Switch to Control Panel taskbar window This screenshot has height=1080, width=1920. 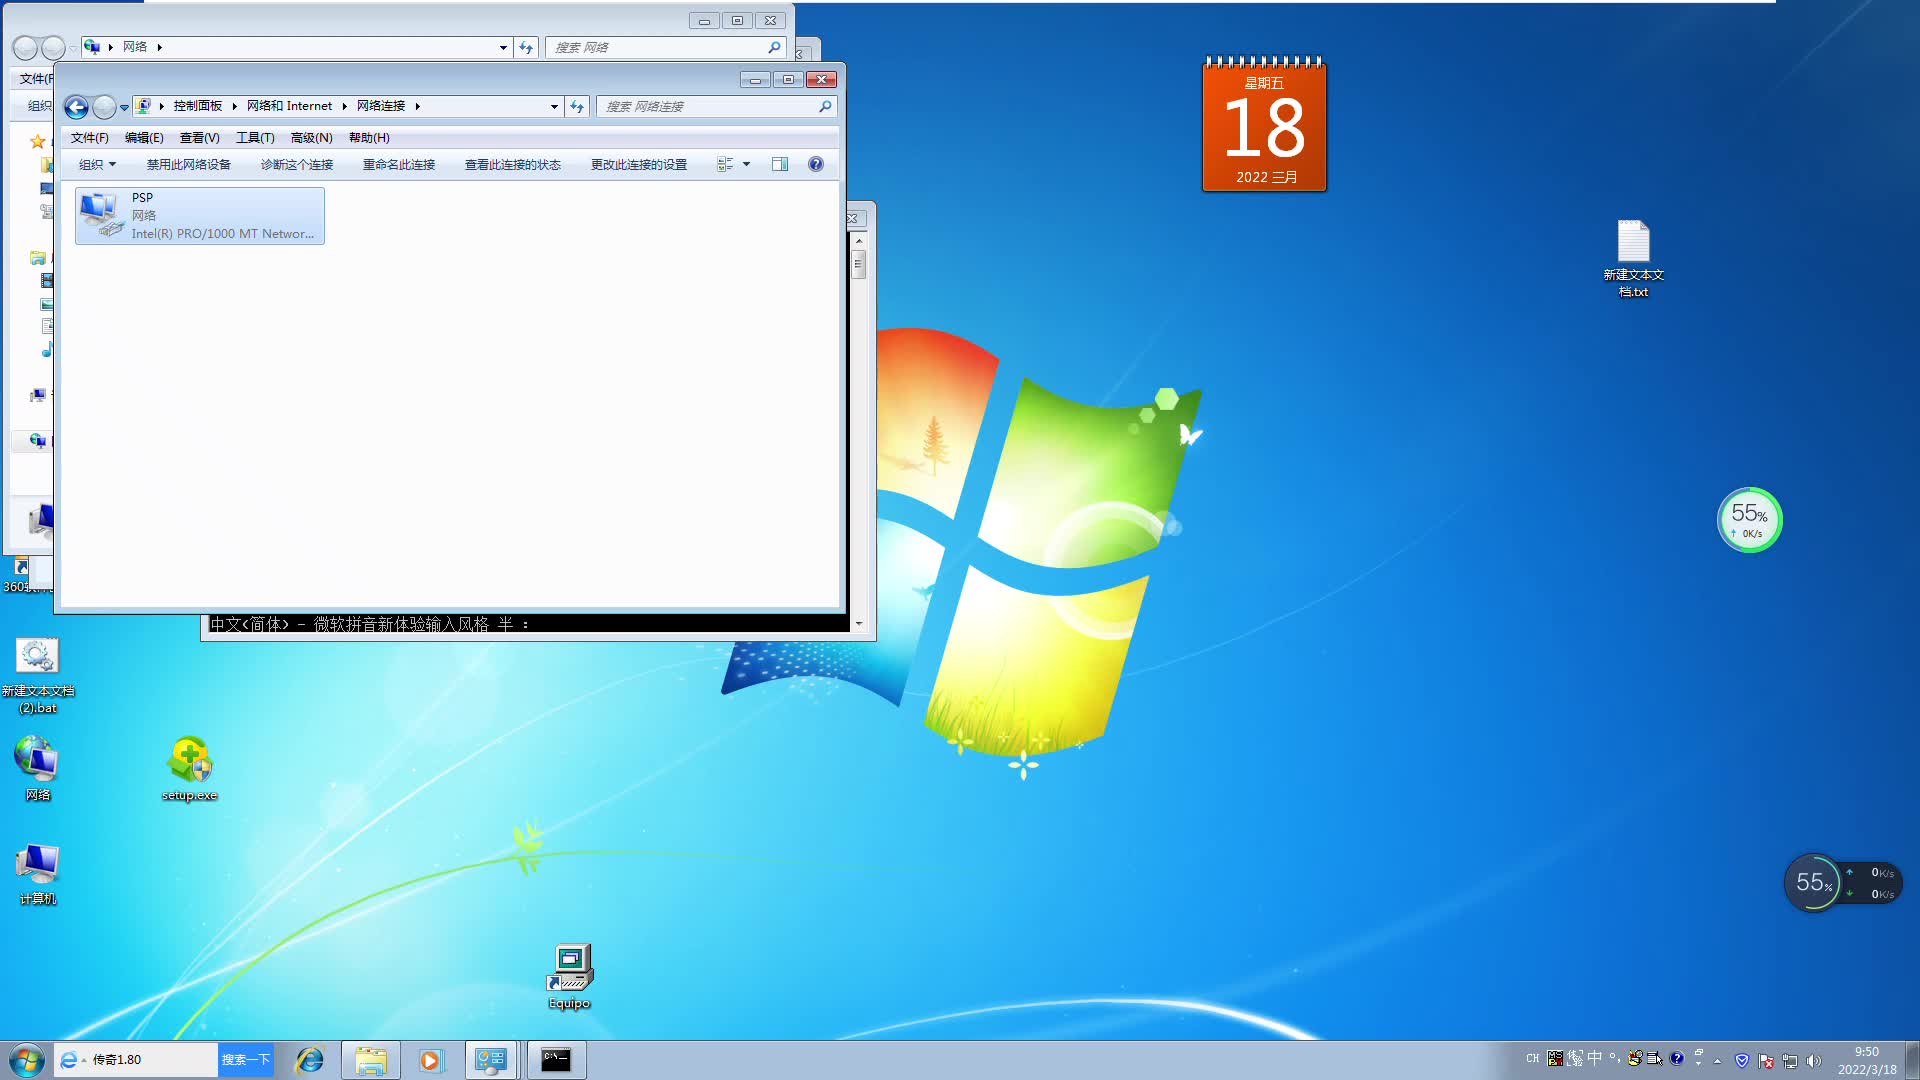click(x=491, y=1060)
